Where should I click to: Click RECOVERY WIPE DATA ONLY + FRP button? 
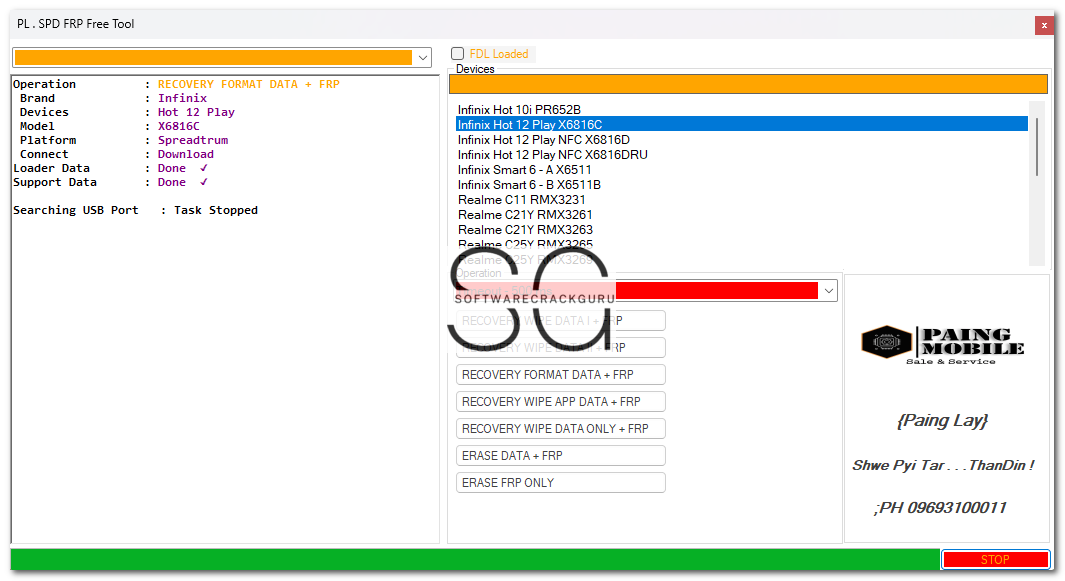[560, 429]
